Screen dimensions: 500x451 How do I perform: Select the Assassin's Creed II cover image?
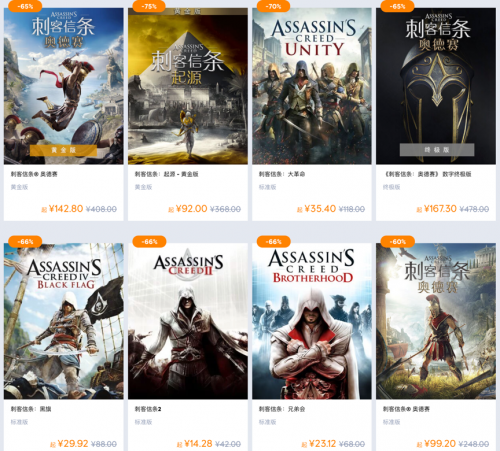(188, 321)
